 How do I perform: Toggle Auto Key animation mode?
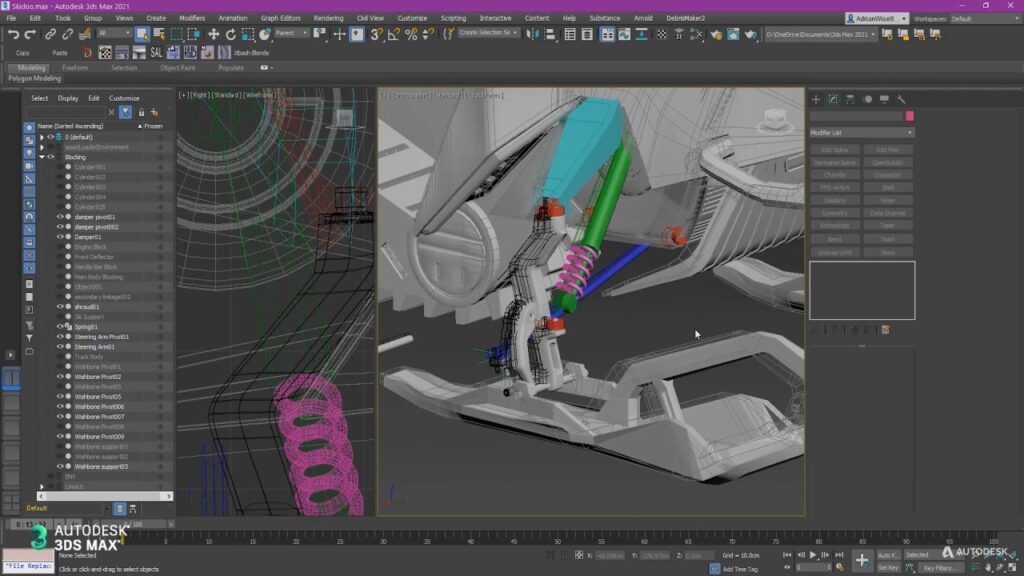(888, 554)
